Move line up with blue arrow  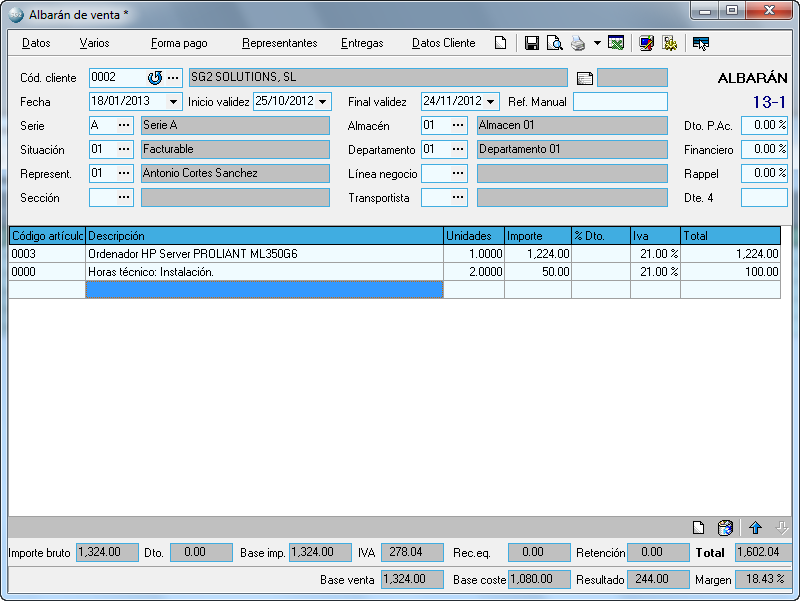(x=755, y=528)
